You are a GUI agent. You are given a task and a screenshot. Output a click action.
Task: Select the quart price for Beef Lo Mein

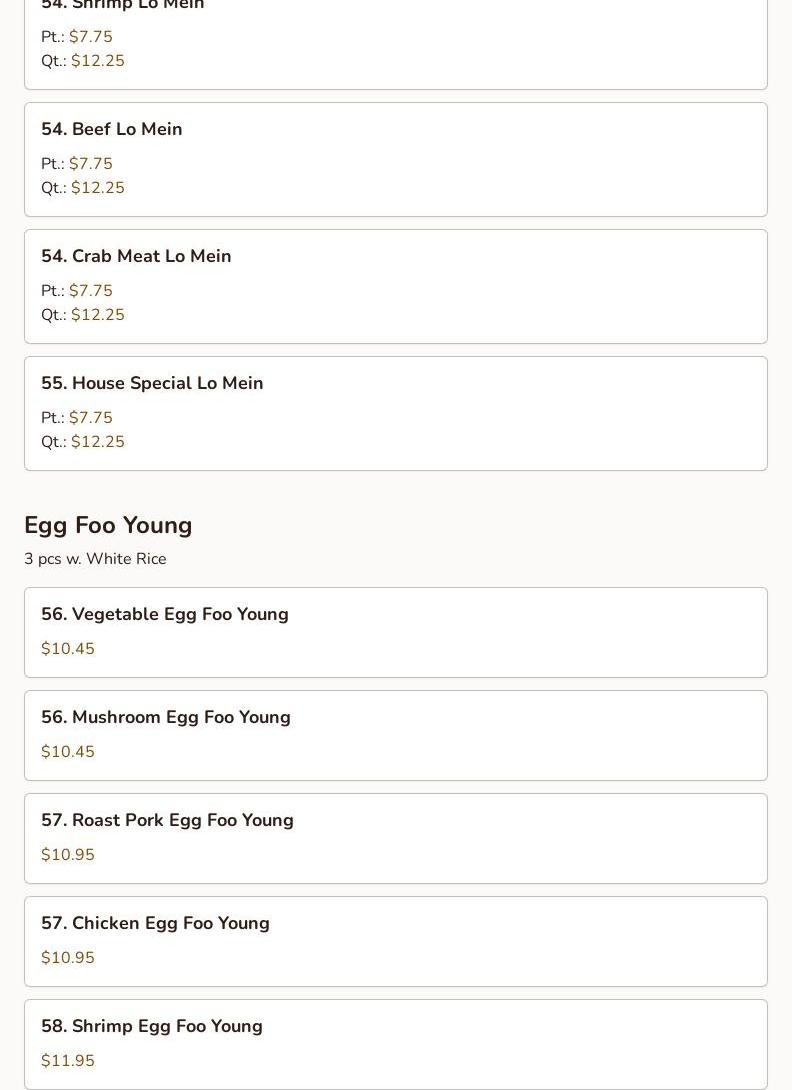coord(97,188)
